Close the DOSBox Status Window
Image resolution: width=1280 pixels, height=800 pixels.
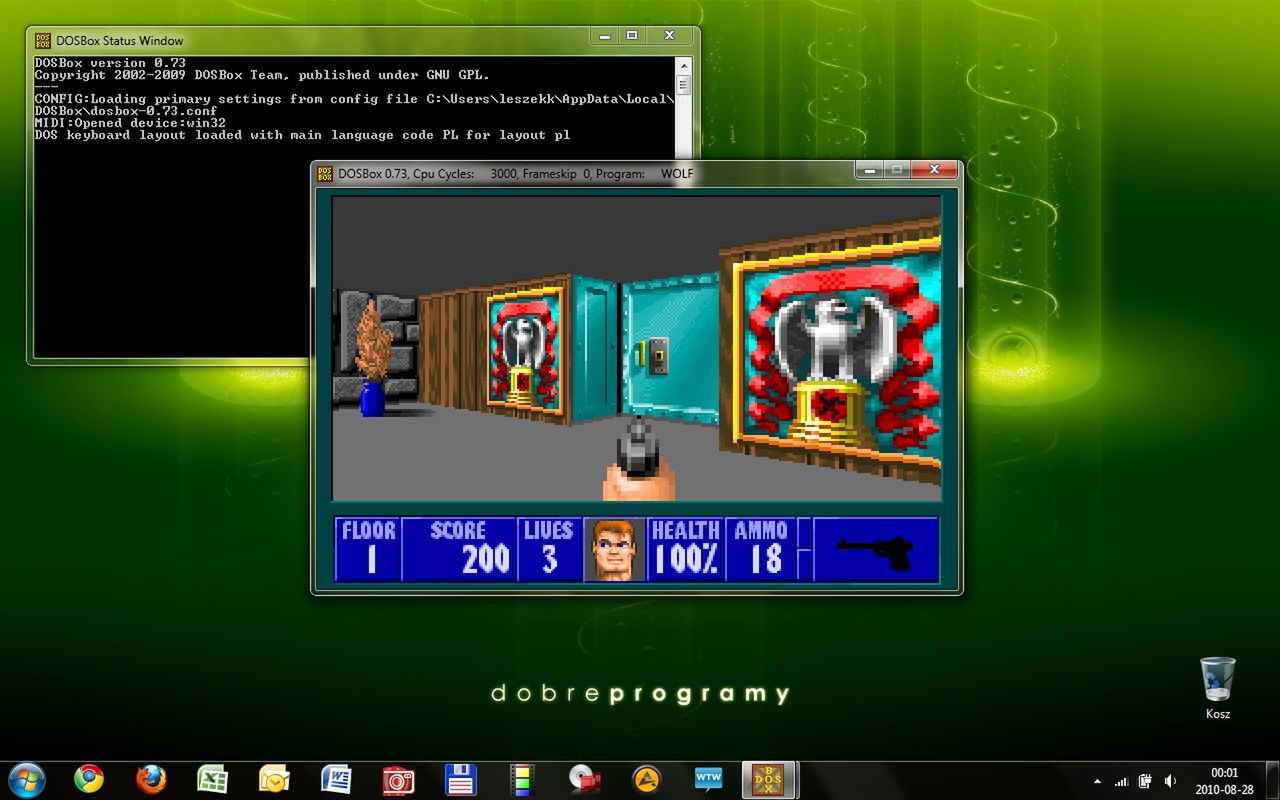tap(669, 36)
